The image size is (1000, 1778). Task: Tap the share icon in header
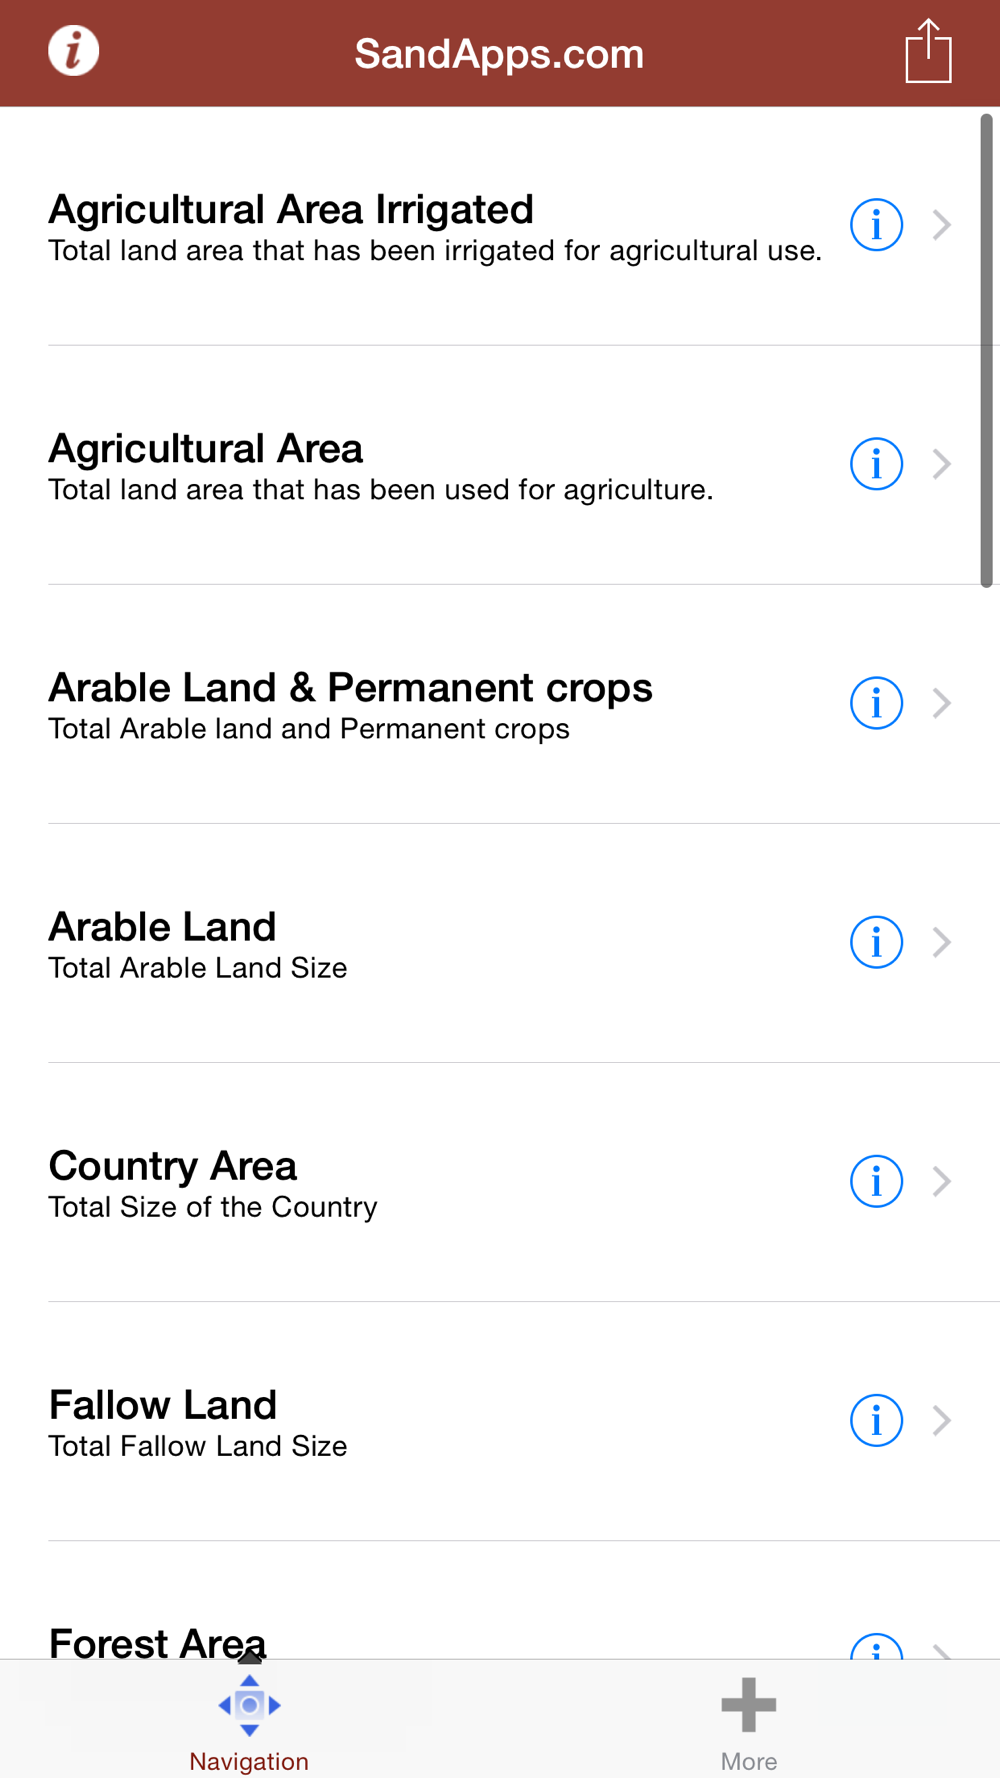click(928, 51)
